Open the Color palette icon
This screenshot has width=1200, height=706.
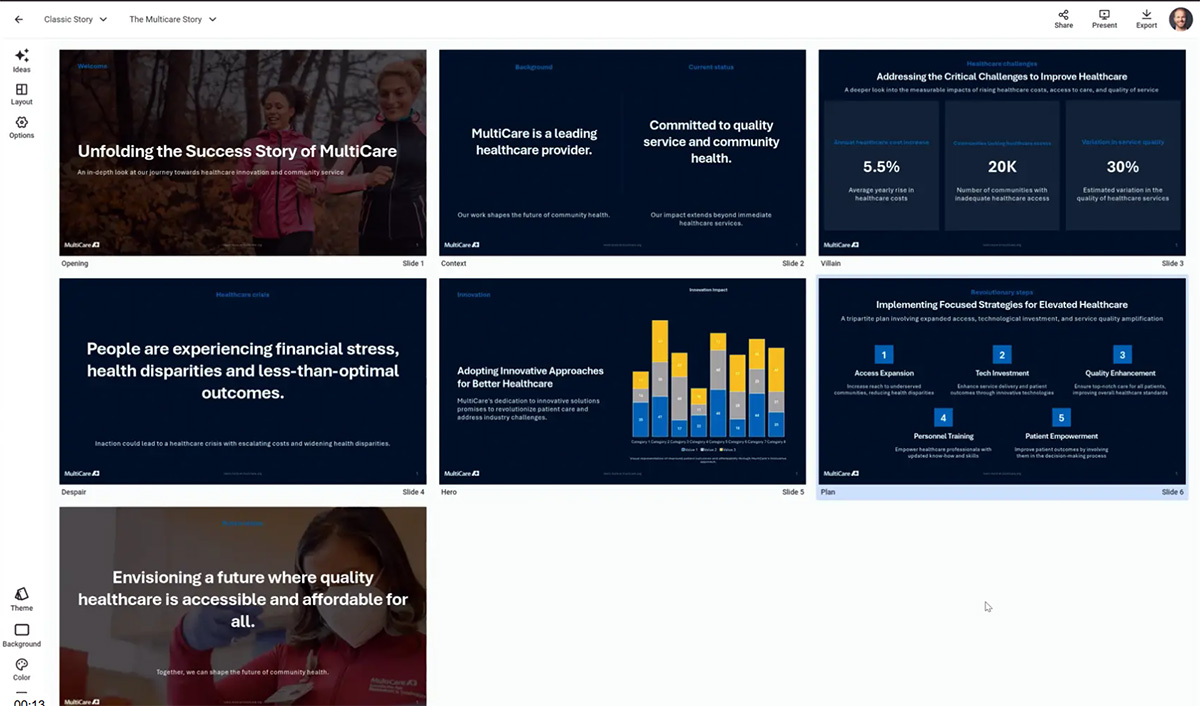pyautogui.click(x=22, y=665)
